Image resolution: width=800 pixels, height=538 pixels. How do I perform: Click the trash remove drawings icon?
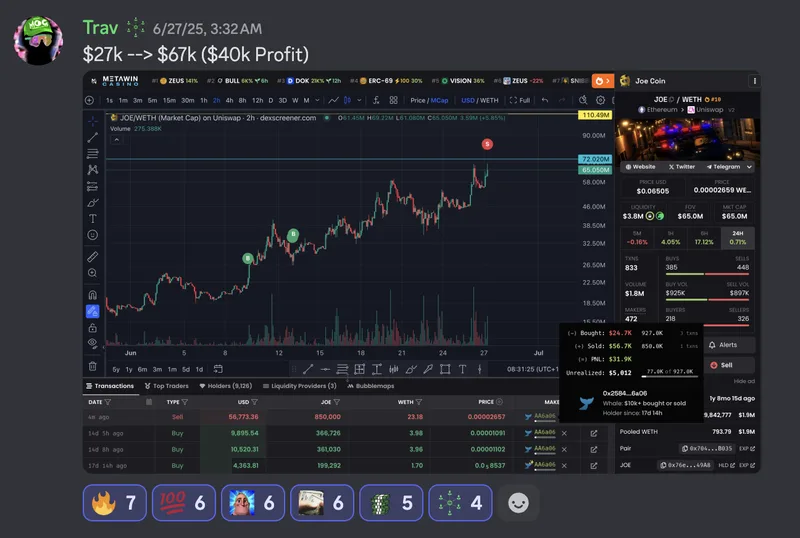(x=92, y=365)
